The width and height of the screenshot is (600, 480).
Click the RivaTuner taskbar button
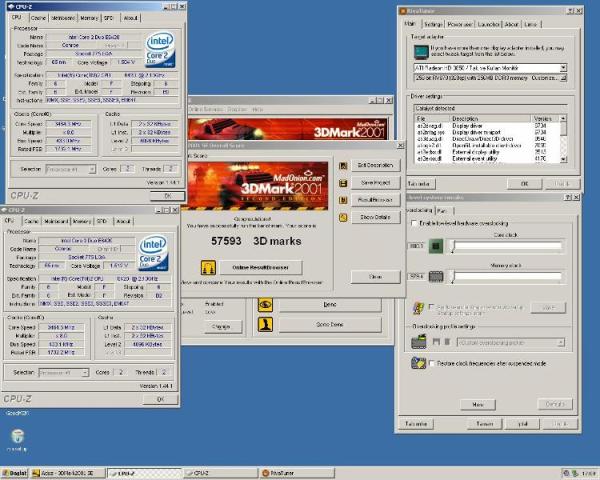coord(297,473)
